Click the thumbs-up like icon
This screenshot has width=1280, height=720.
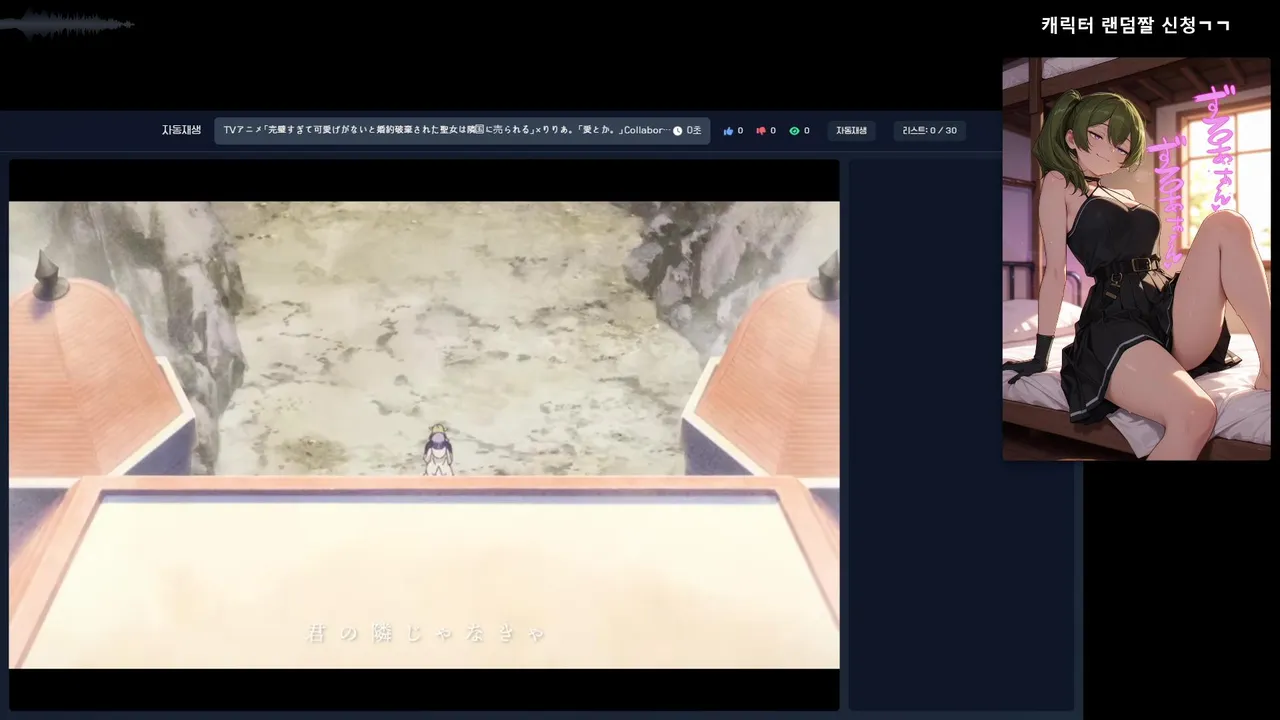click(728, 131)
